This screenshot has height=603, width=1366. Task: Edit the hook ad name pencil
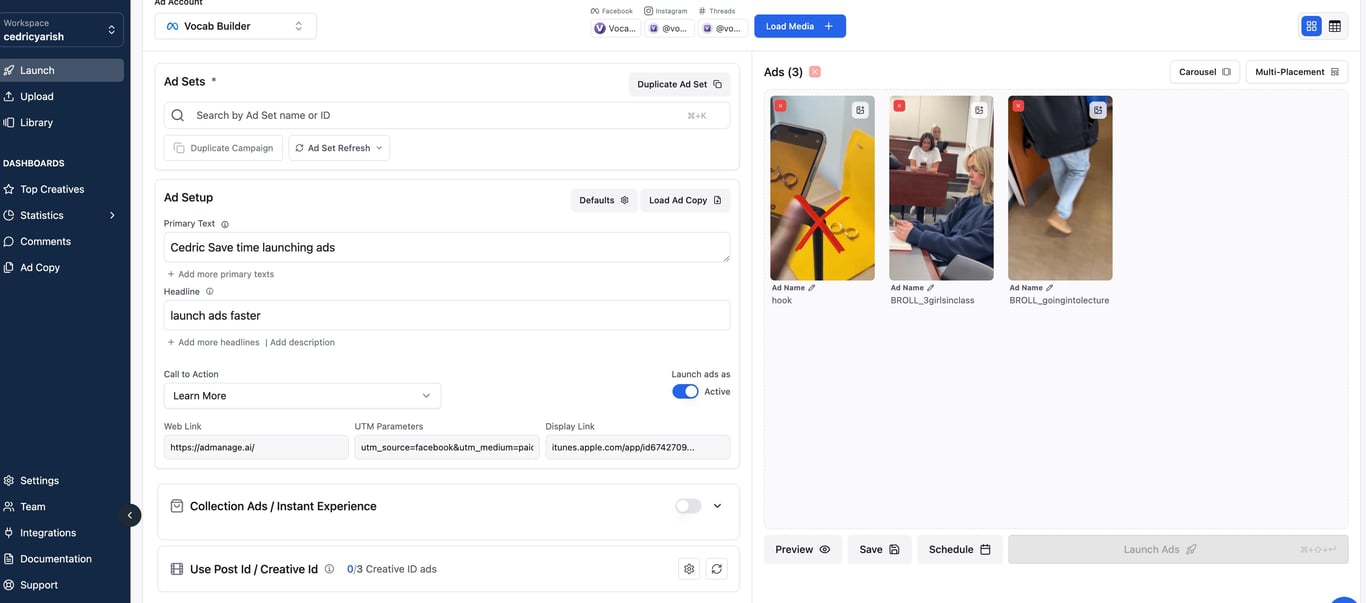811,288
